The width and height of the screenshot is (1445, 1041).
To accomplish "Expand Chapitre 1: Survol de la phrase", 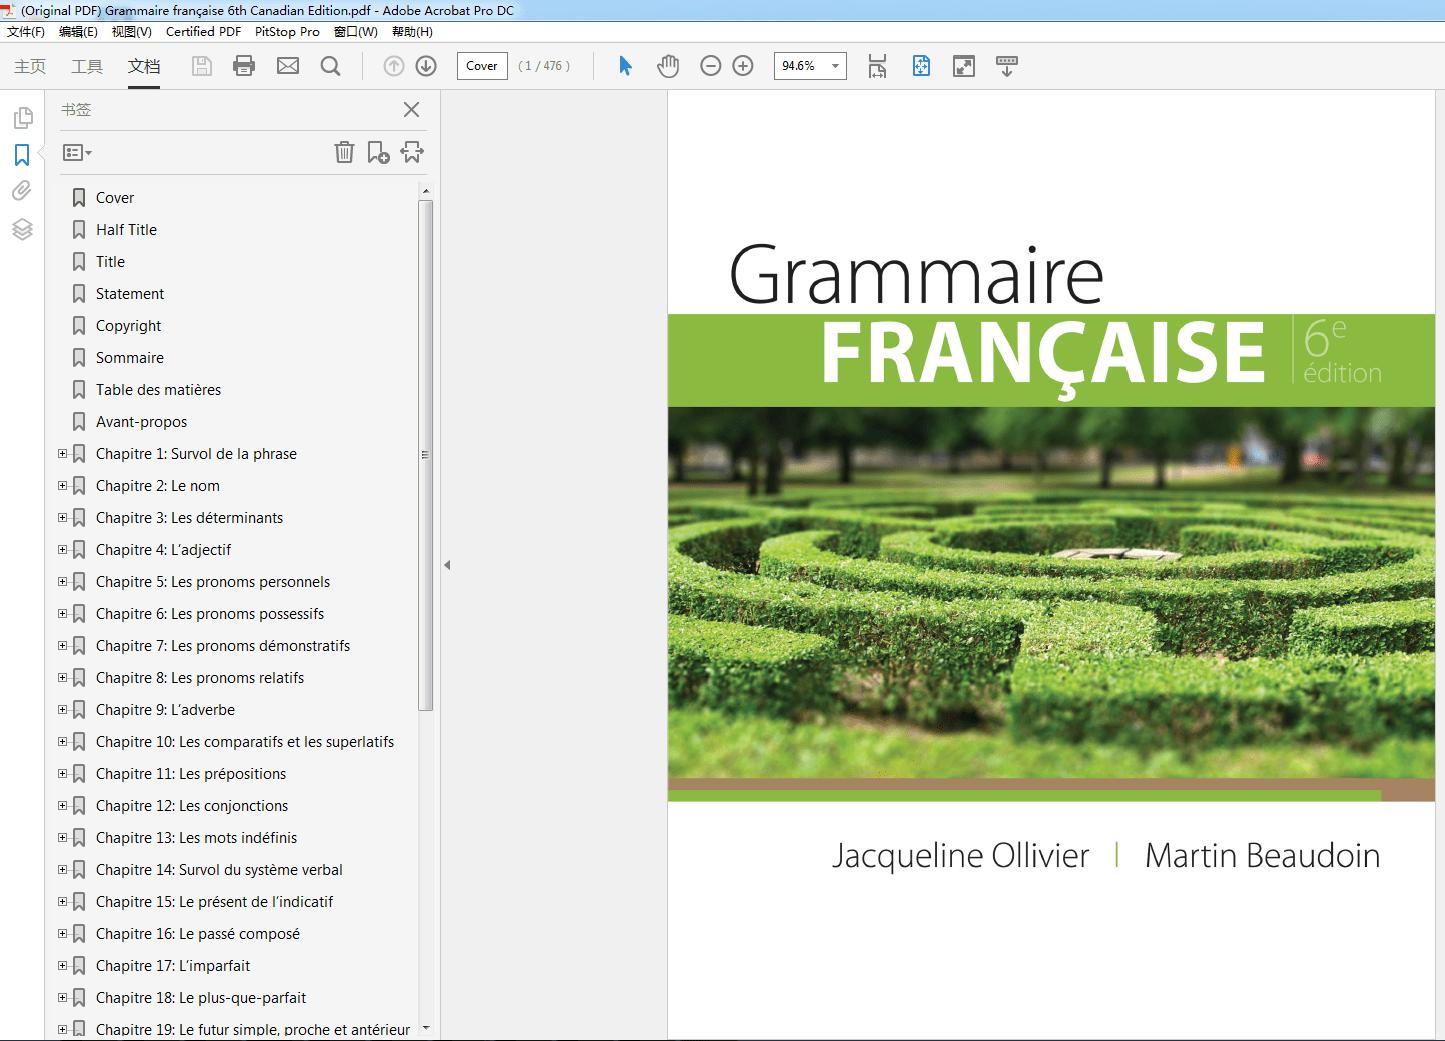I will (x=62, y=454).
